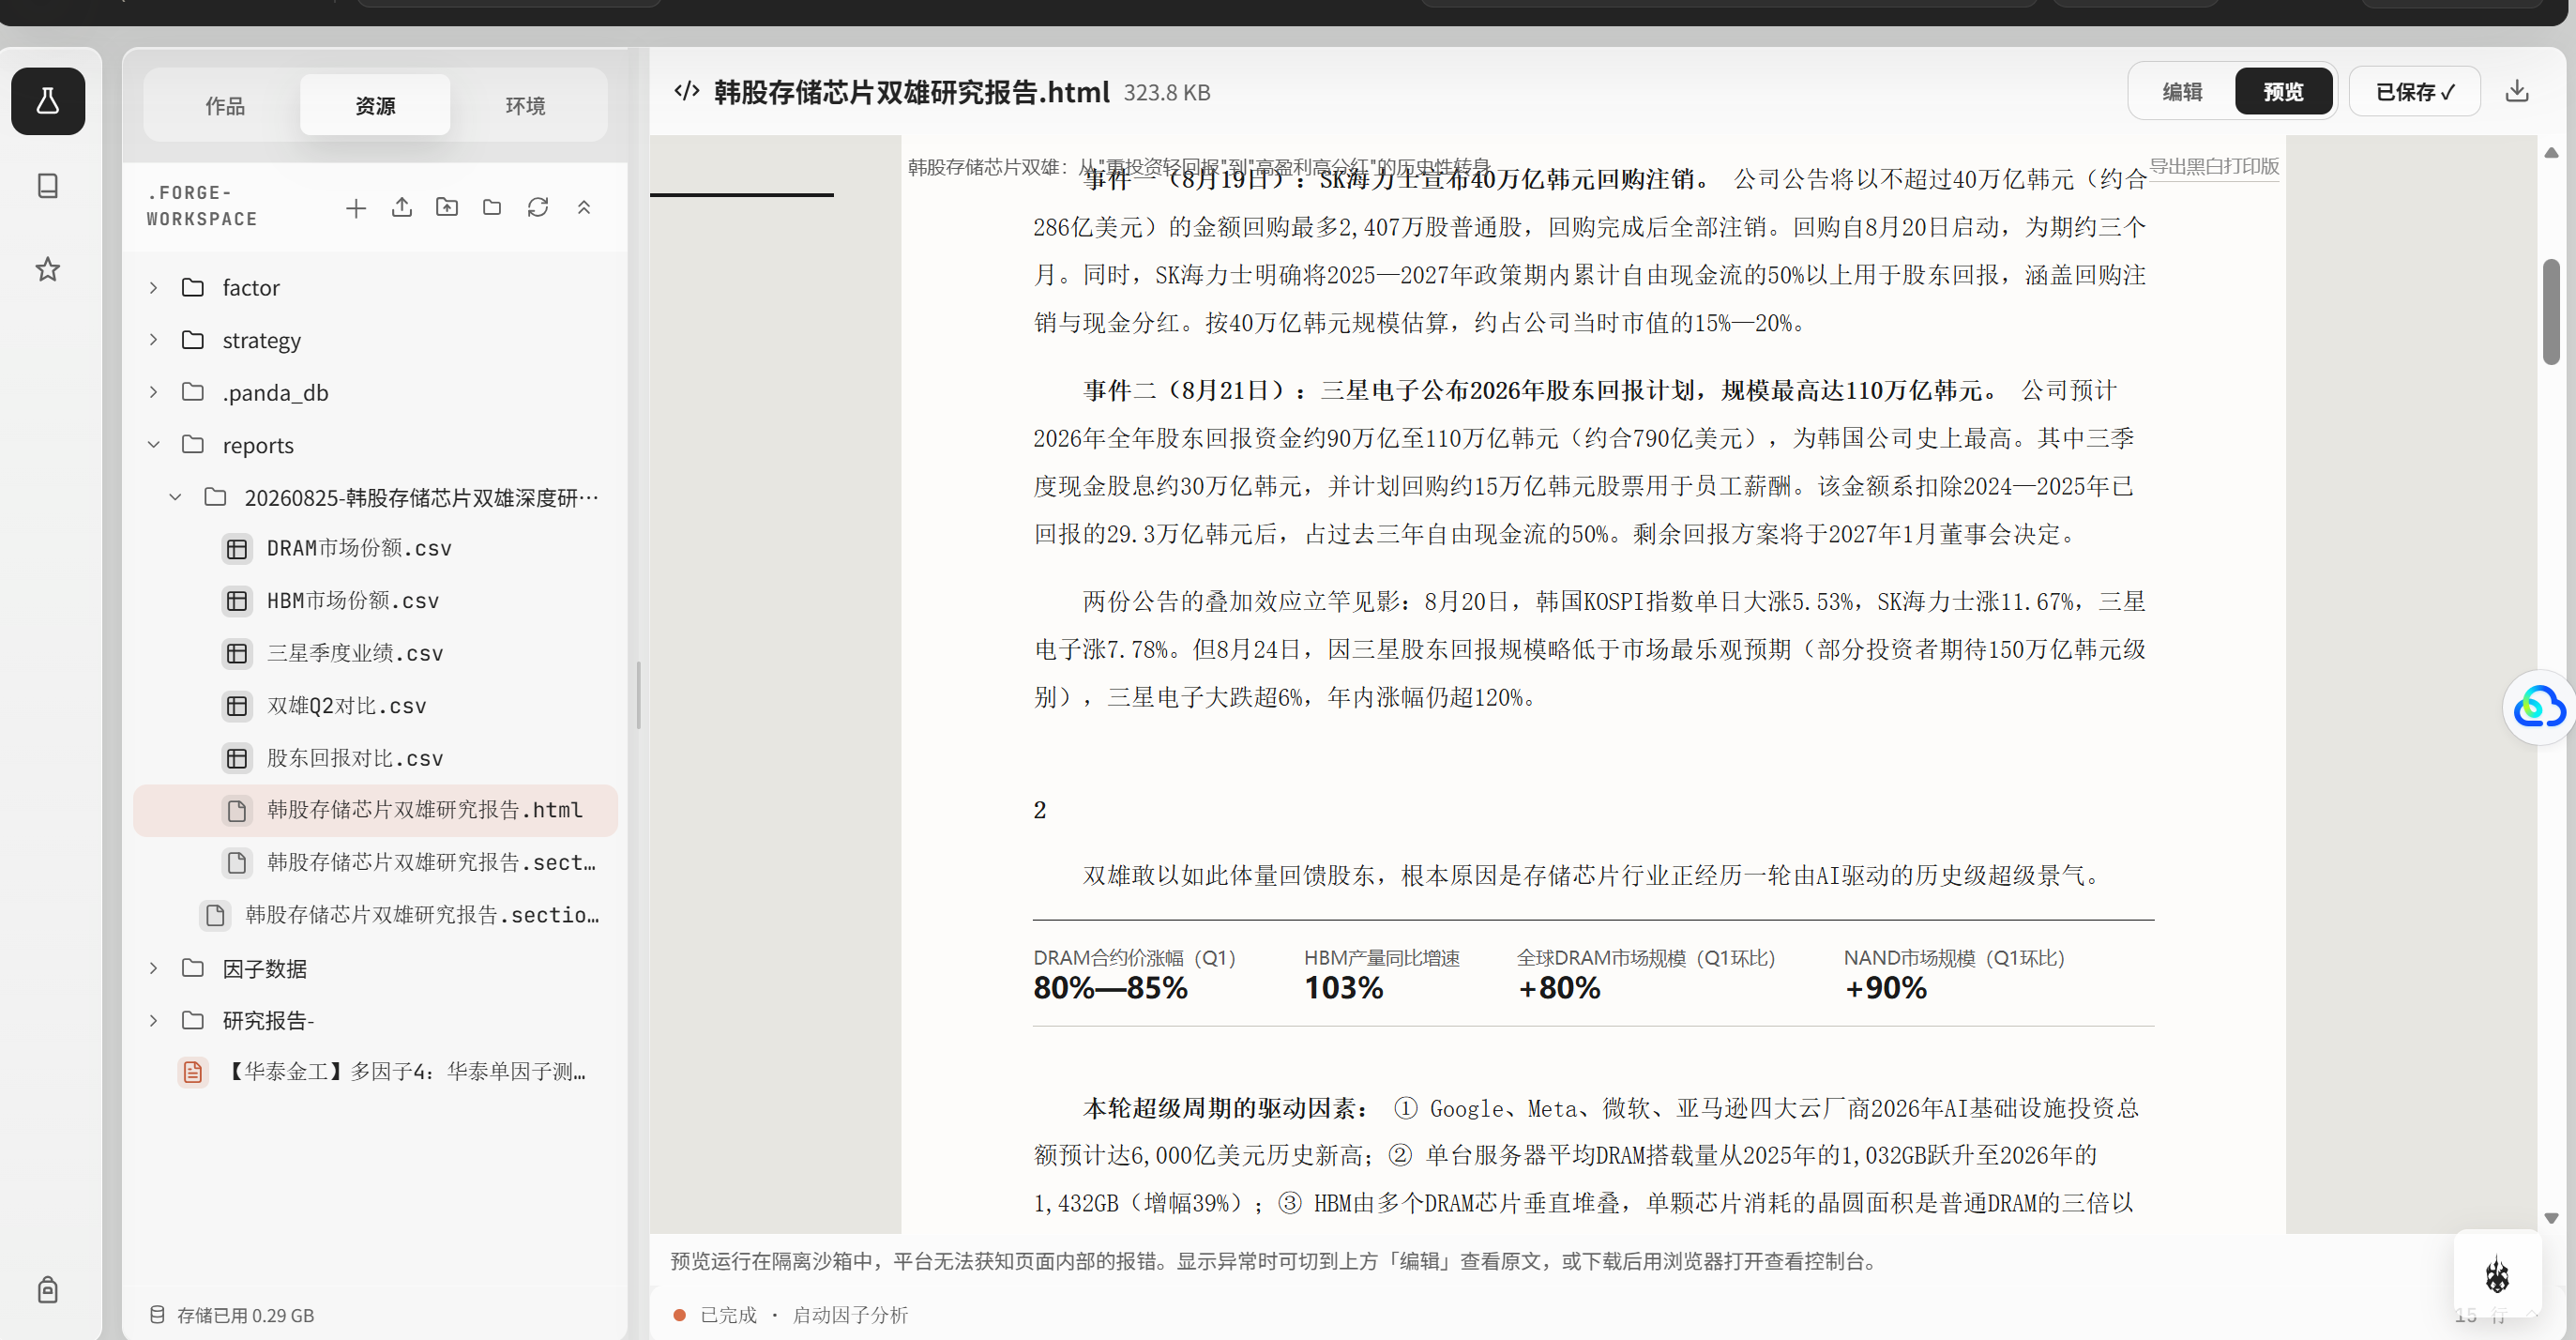Click the factor folder icon
Image resolution: width=2576 pixels, height=1340 pixels.
click(x=193, y=288)
